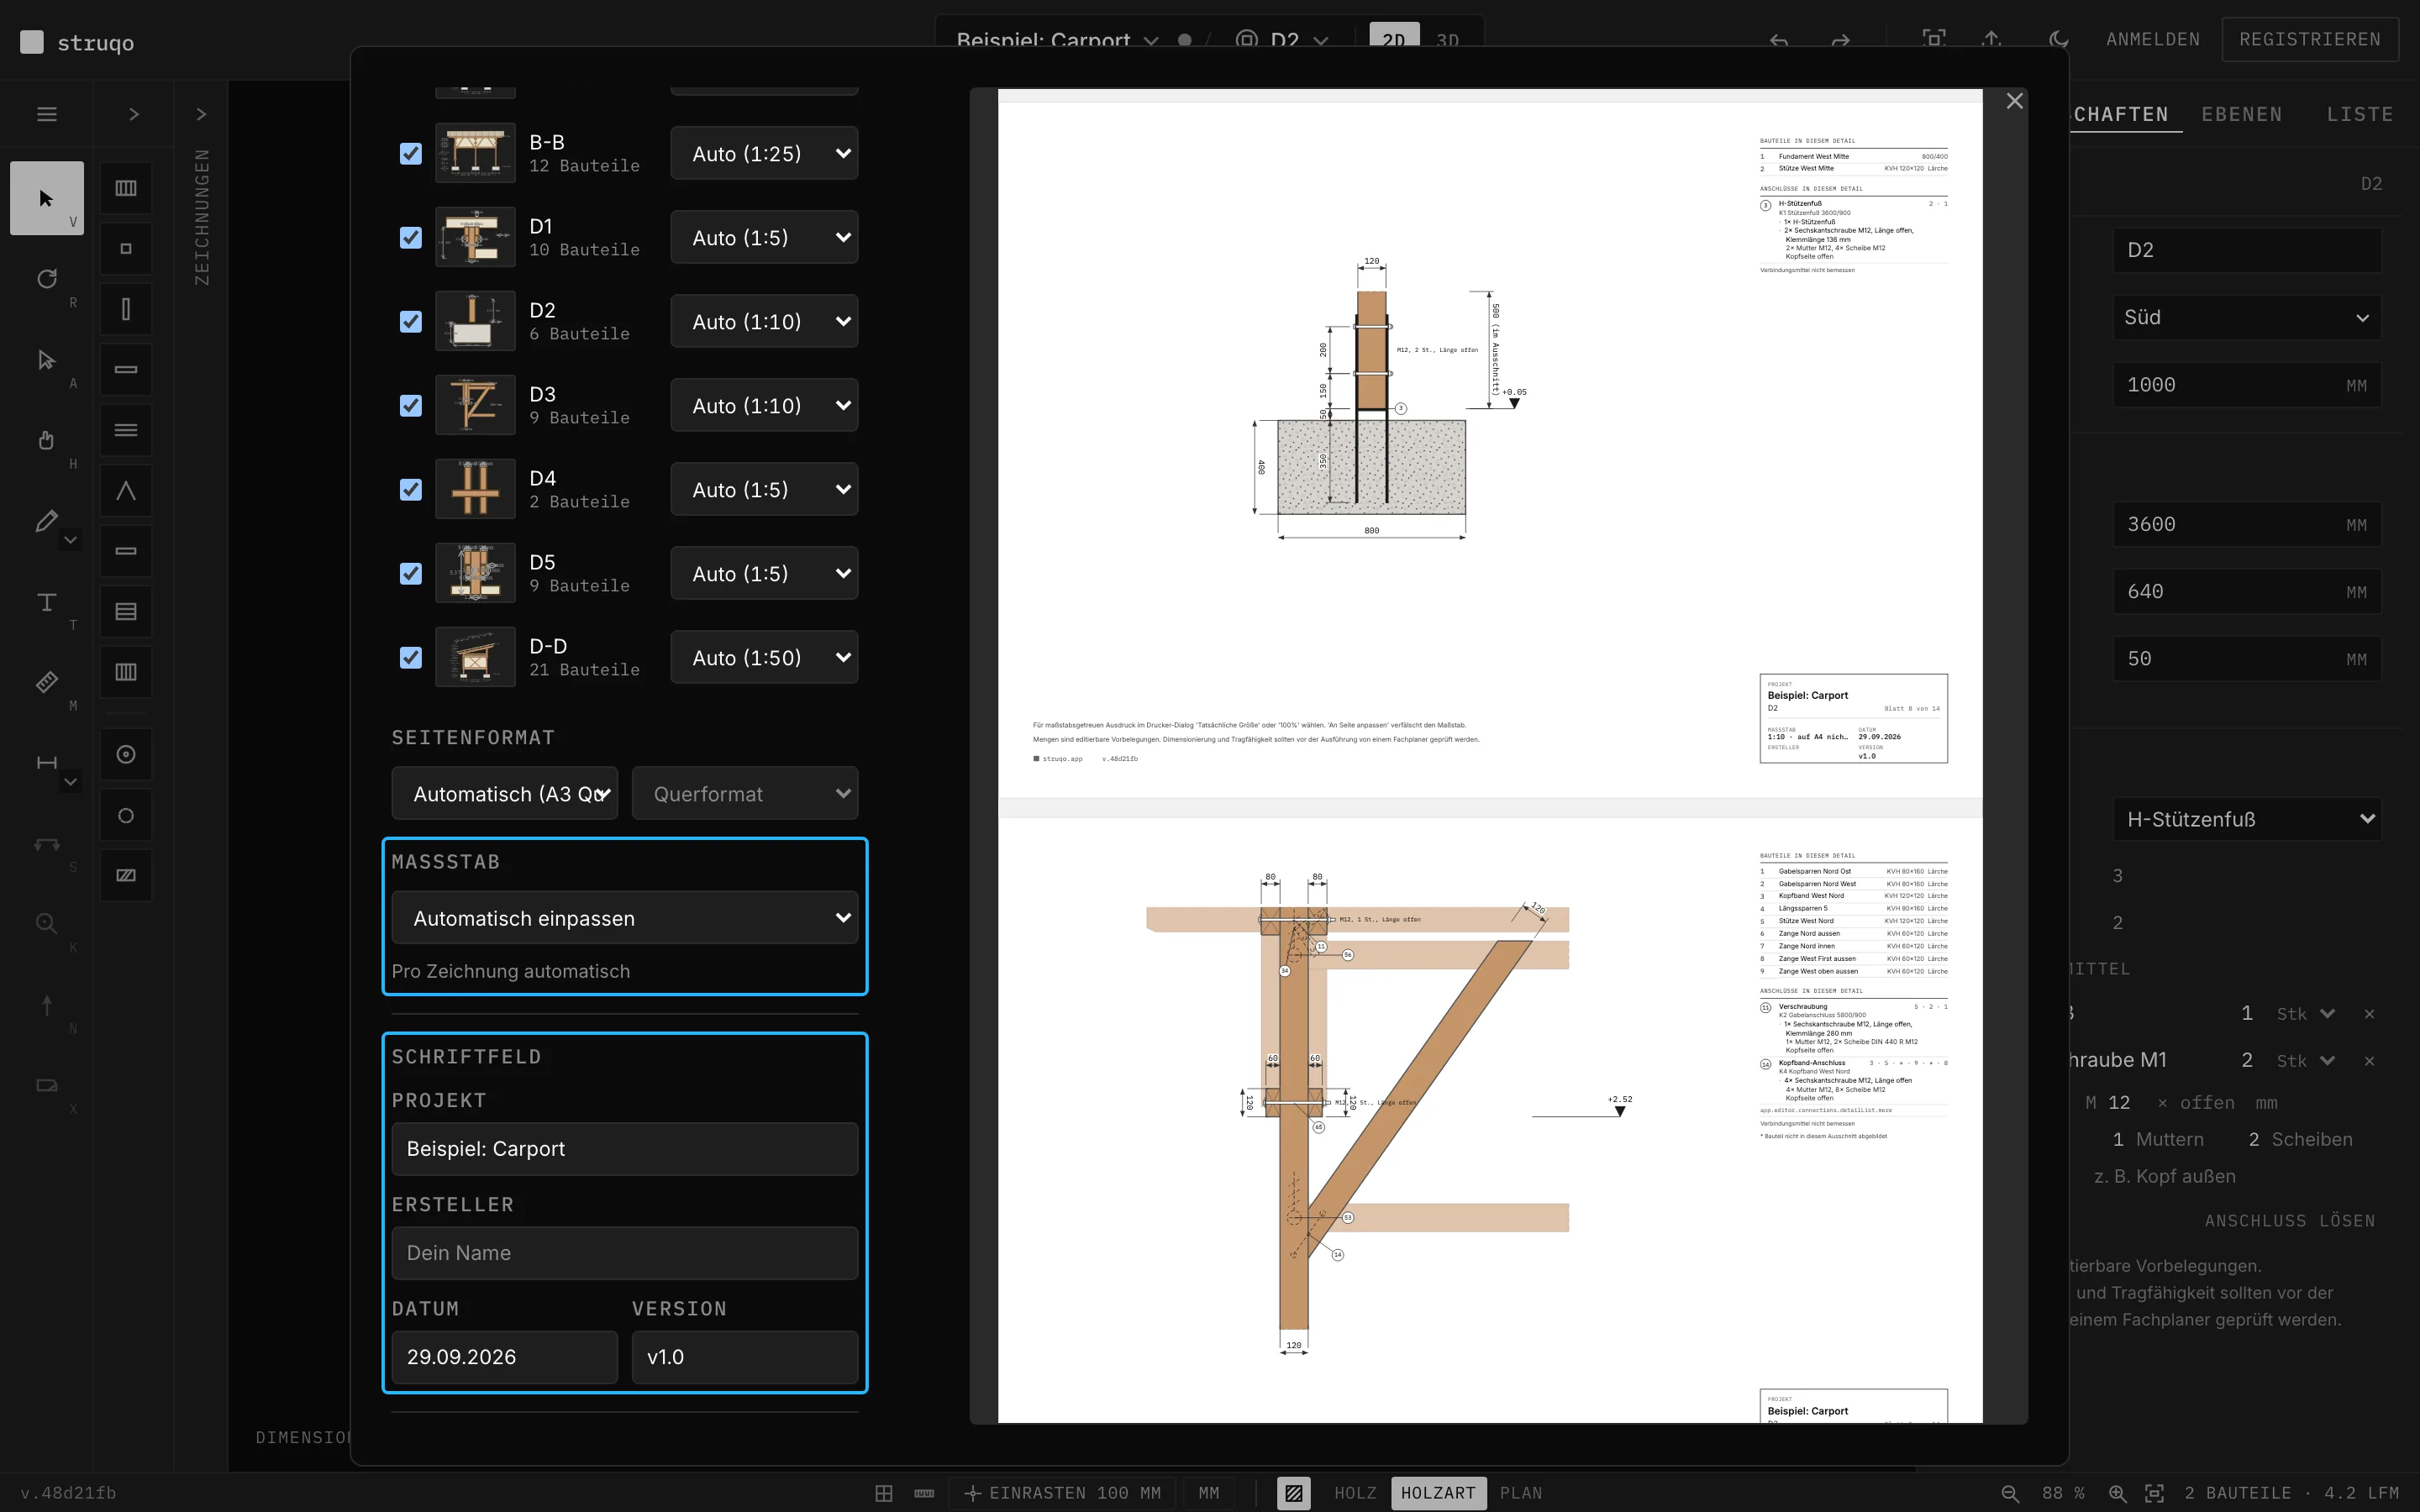
Task: Switch to the EBENEN tab
Action: click(2242, 114)
